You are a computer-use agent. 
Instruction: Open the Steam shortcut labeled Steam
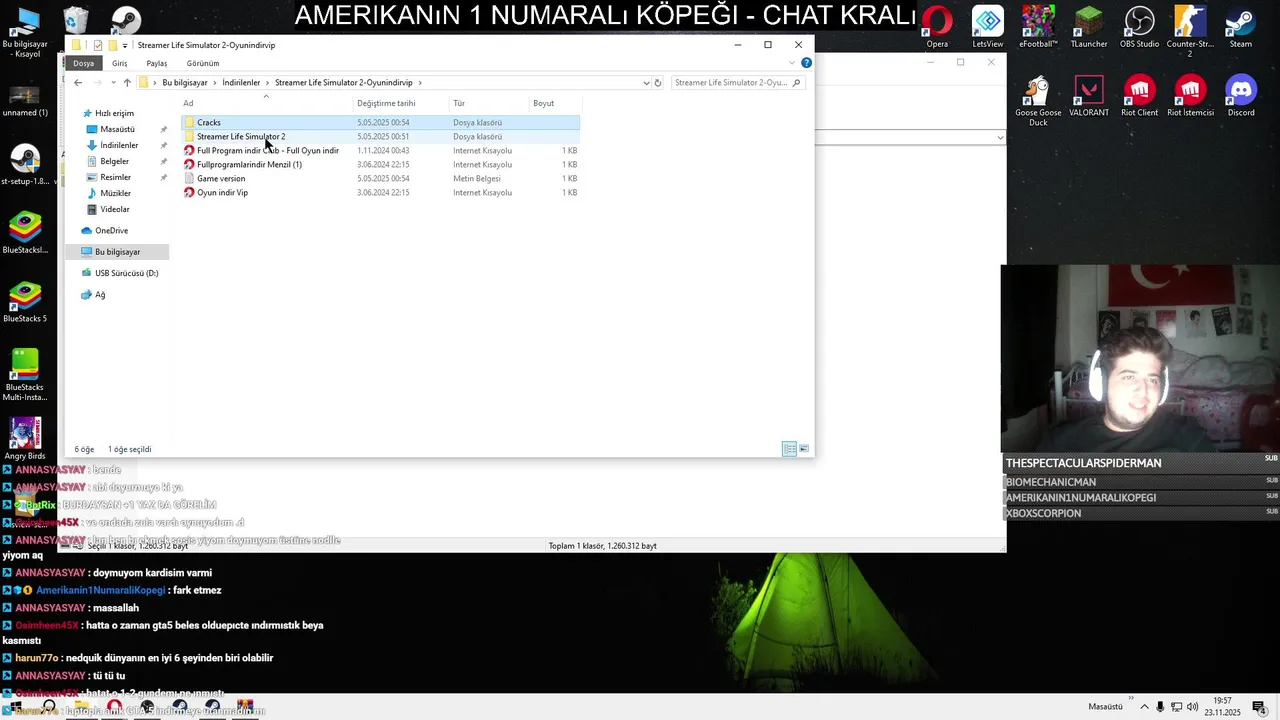point(1240,27)
